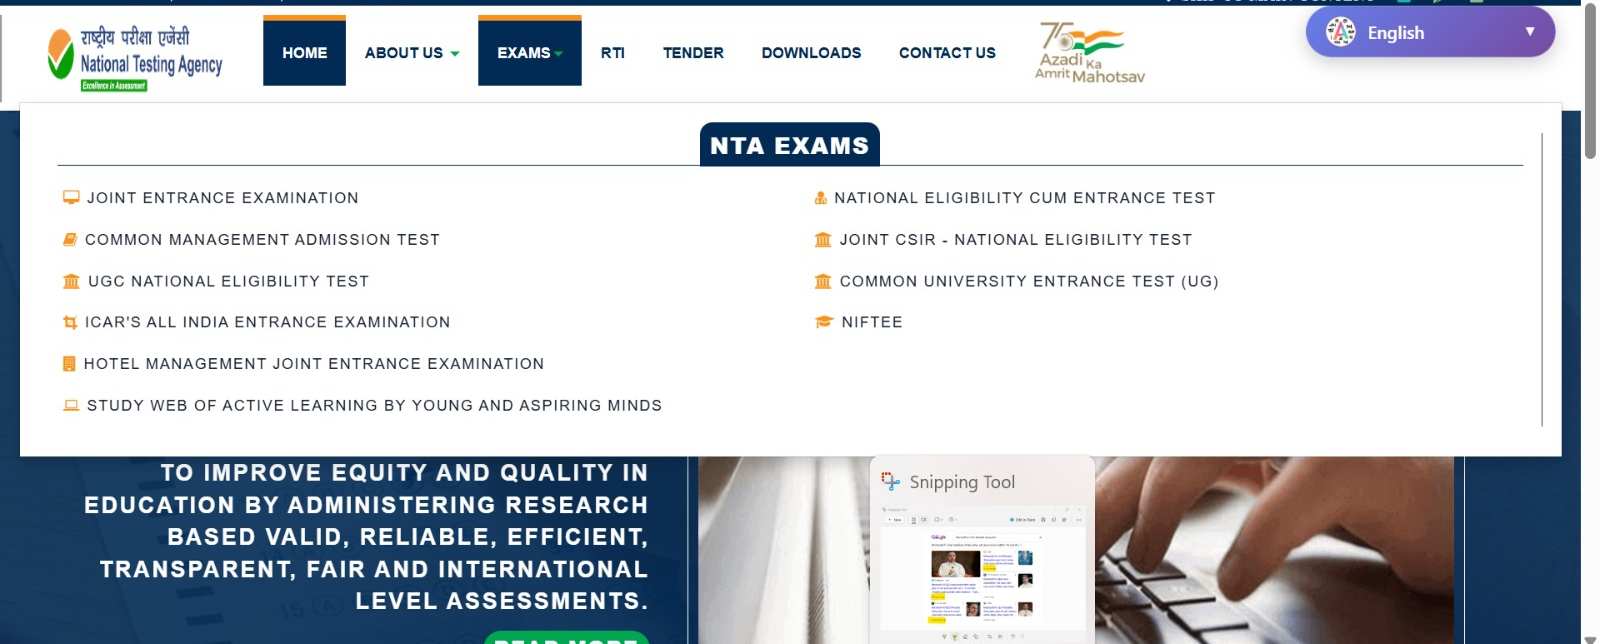Viewport: 1600px width, 644px height.
Task: Click the Snipping Tool scissors icon
Action: (890, 482)
